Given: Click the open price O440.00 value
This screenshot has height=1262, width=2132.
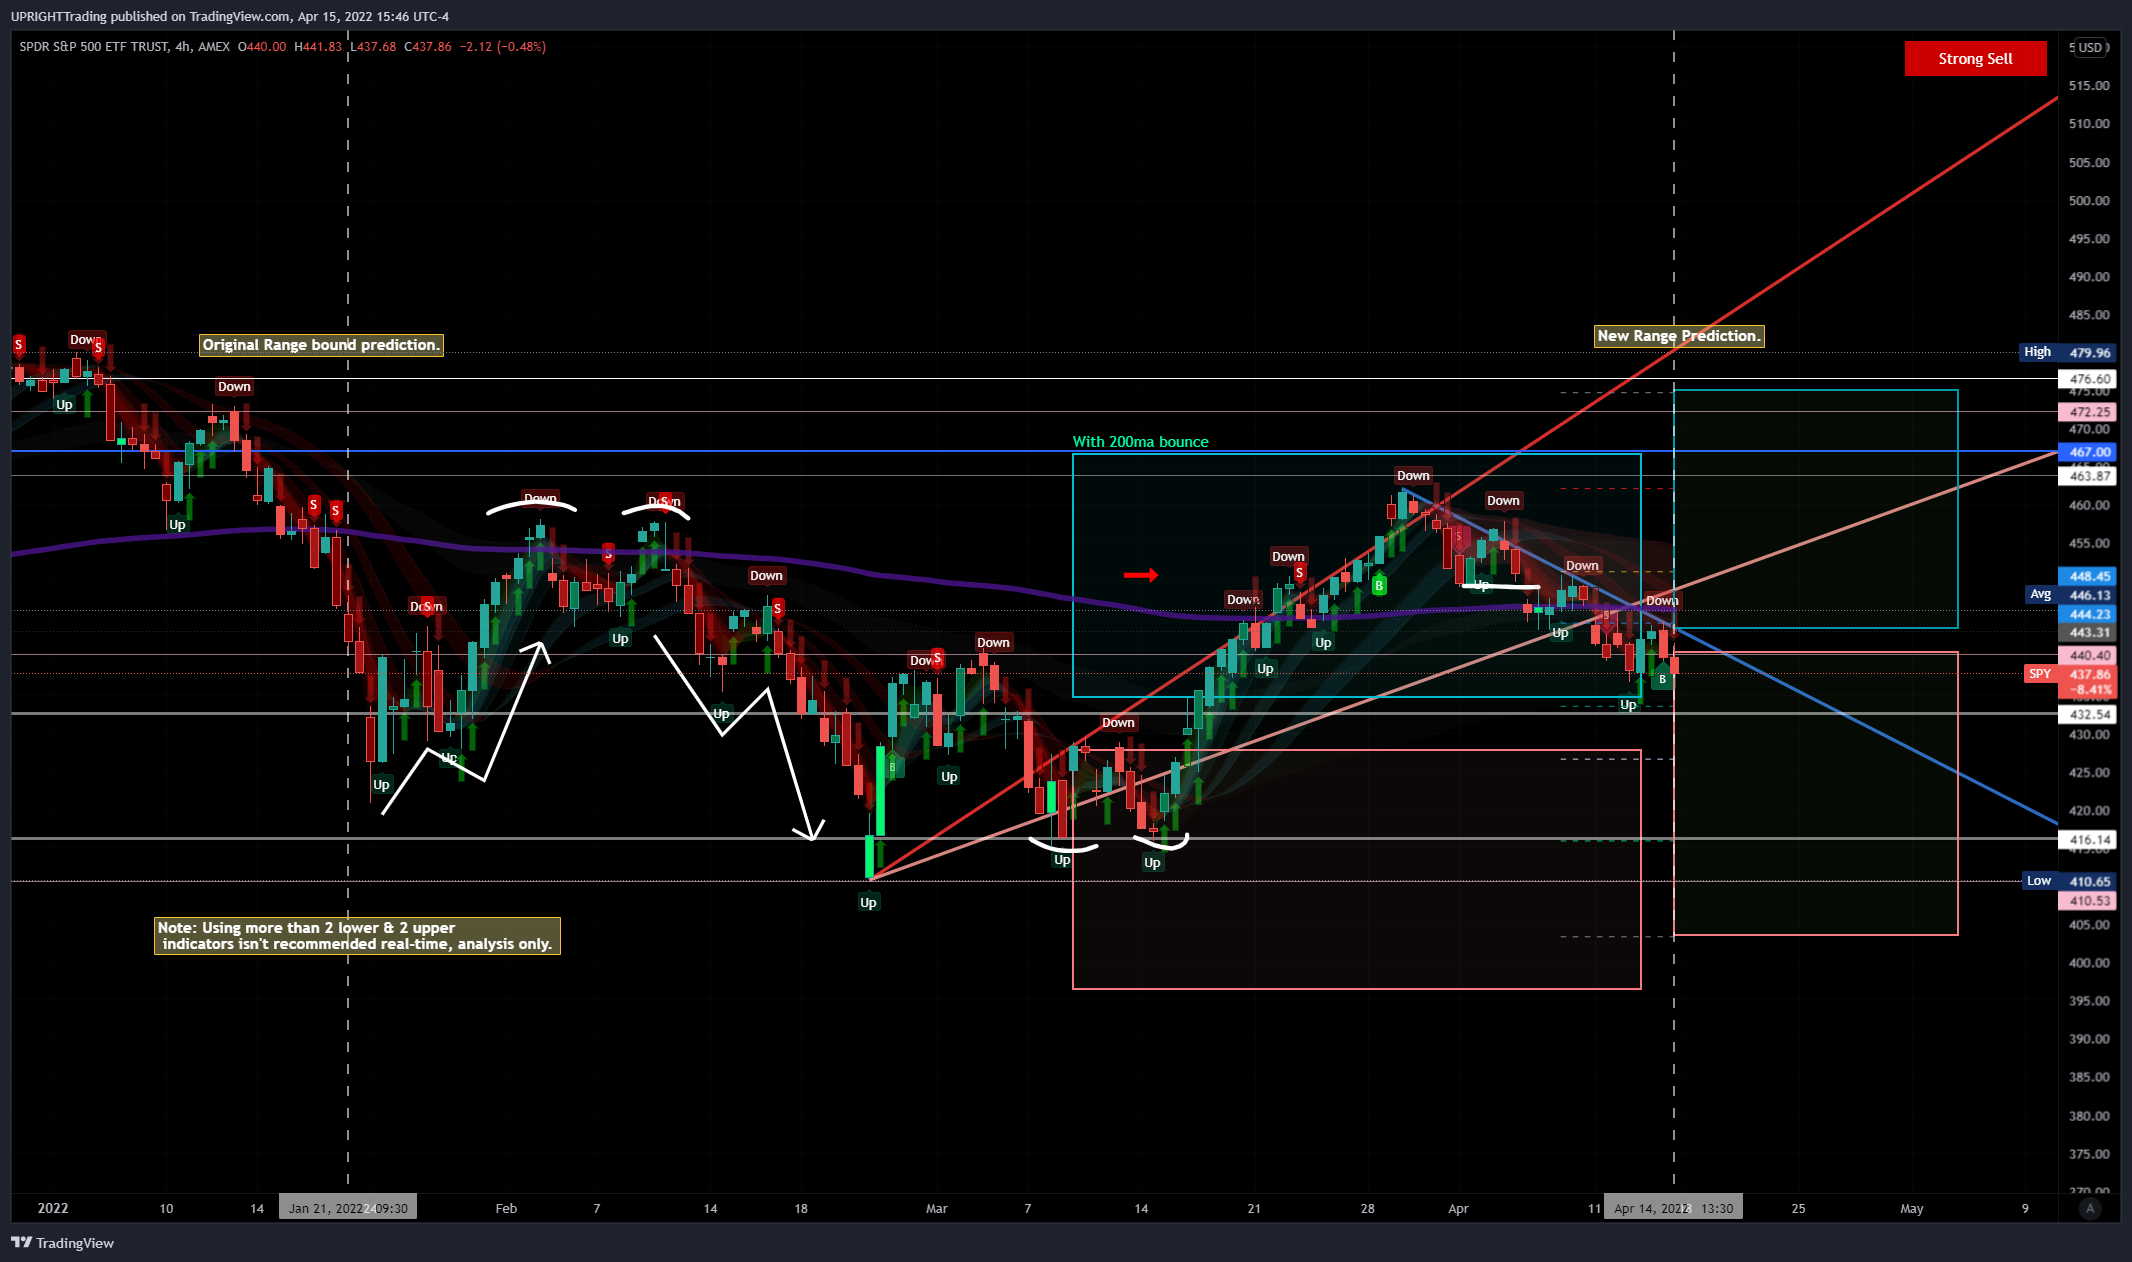Looking at the screenshot, I should [262, 47].
